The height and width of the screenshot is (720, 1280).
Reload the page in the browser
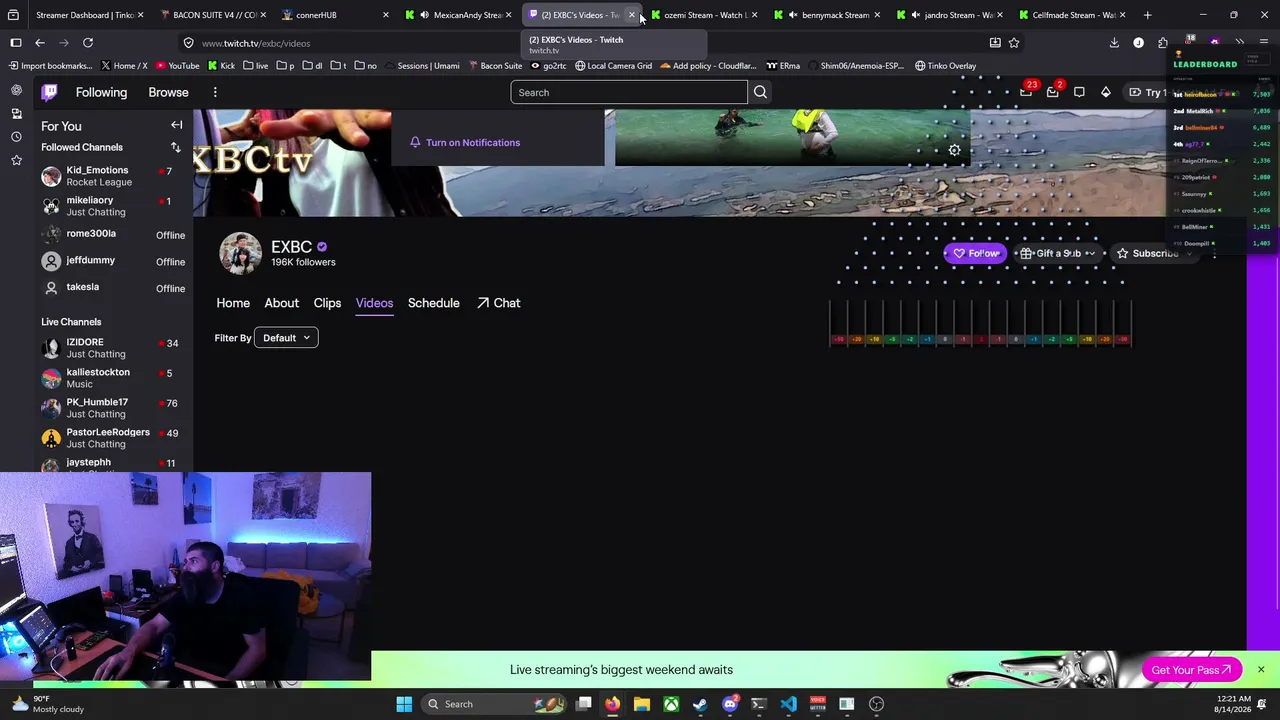88,43
